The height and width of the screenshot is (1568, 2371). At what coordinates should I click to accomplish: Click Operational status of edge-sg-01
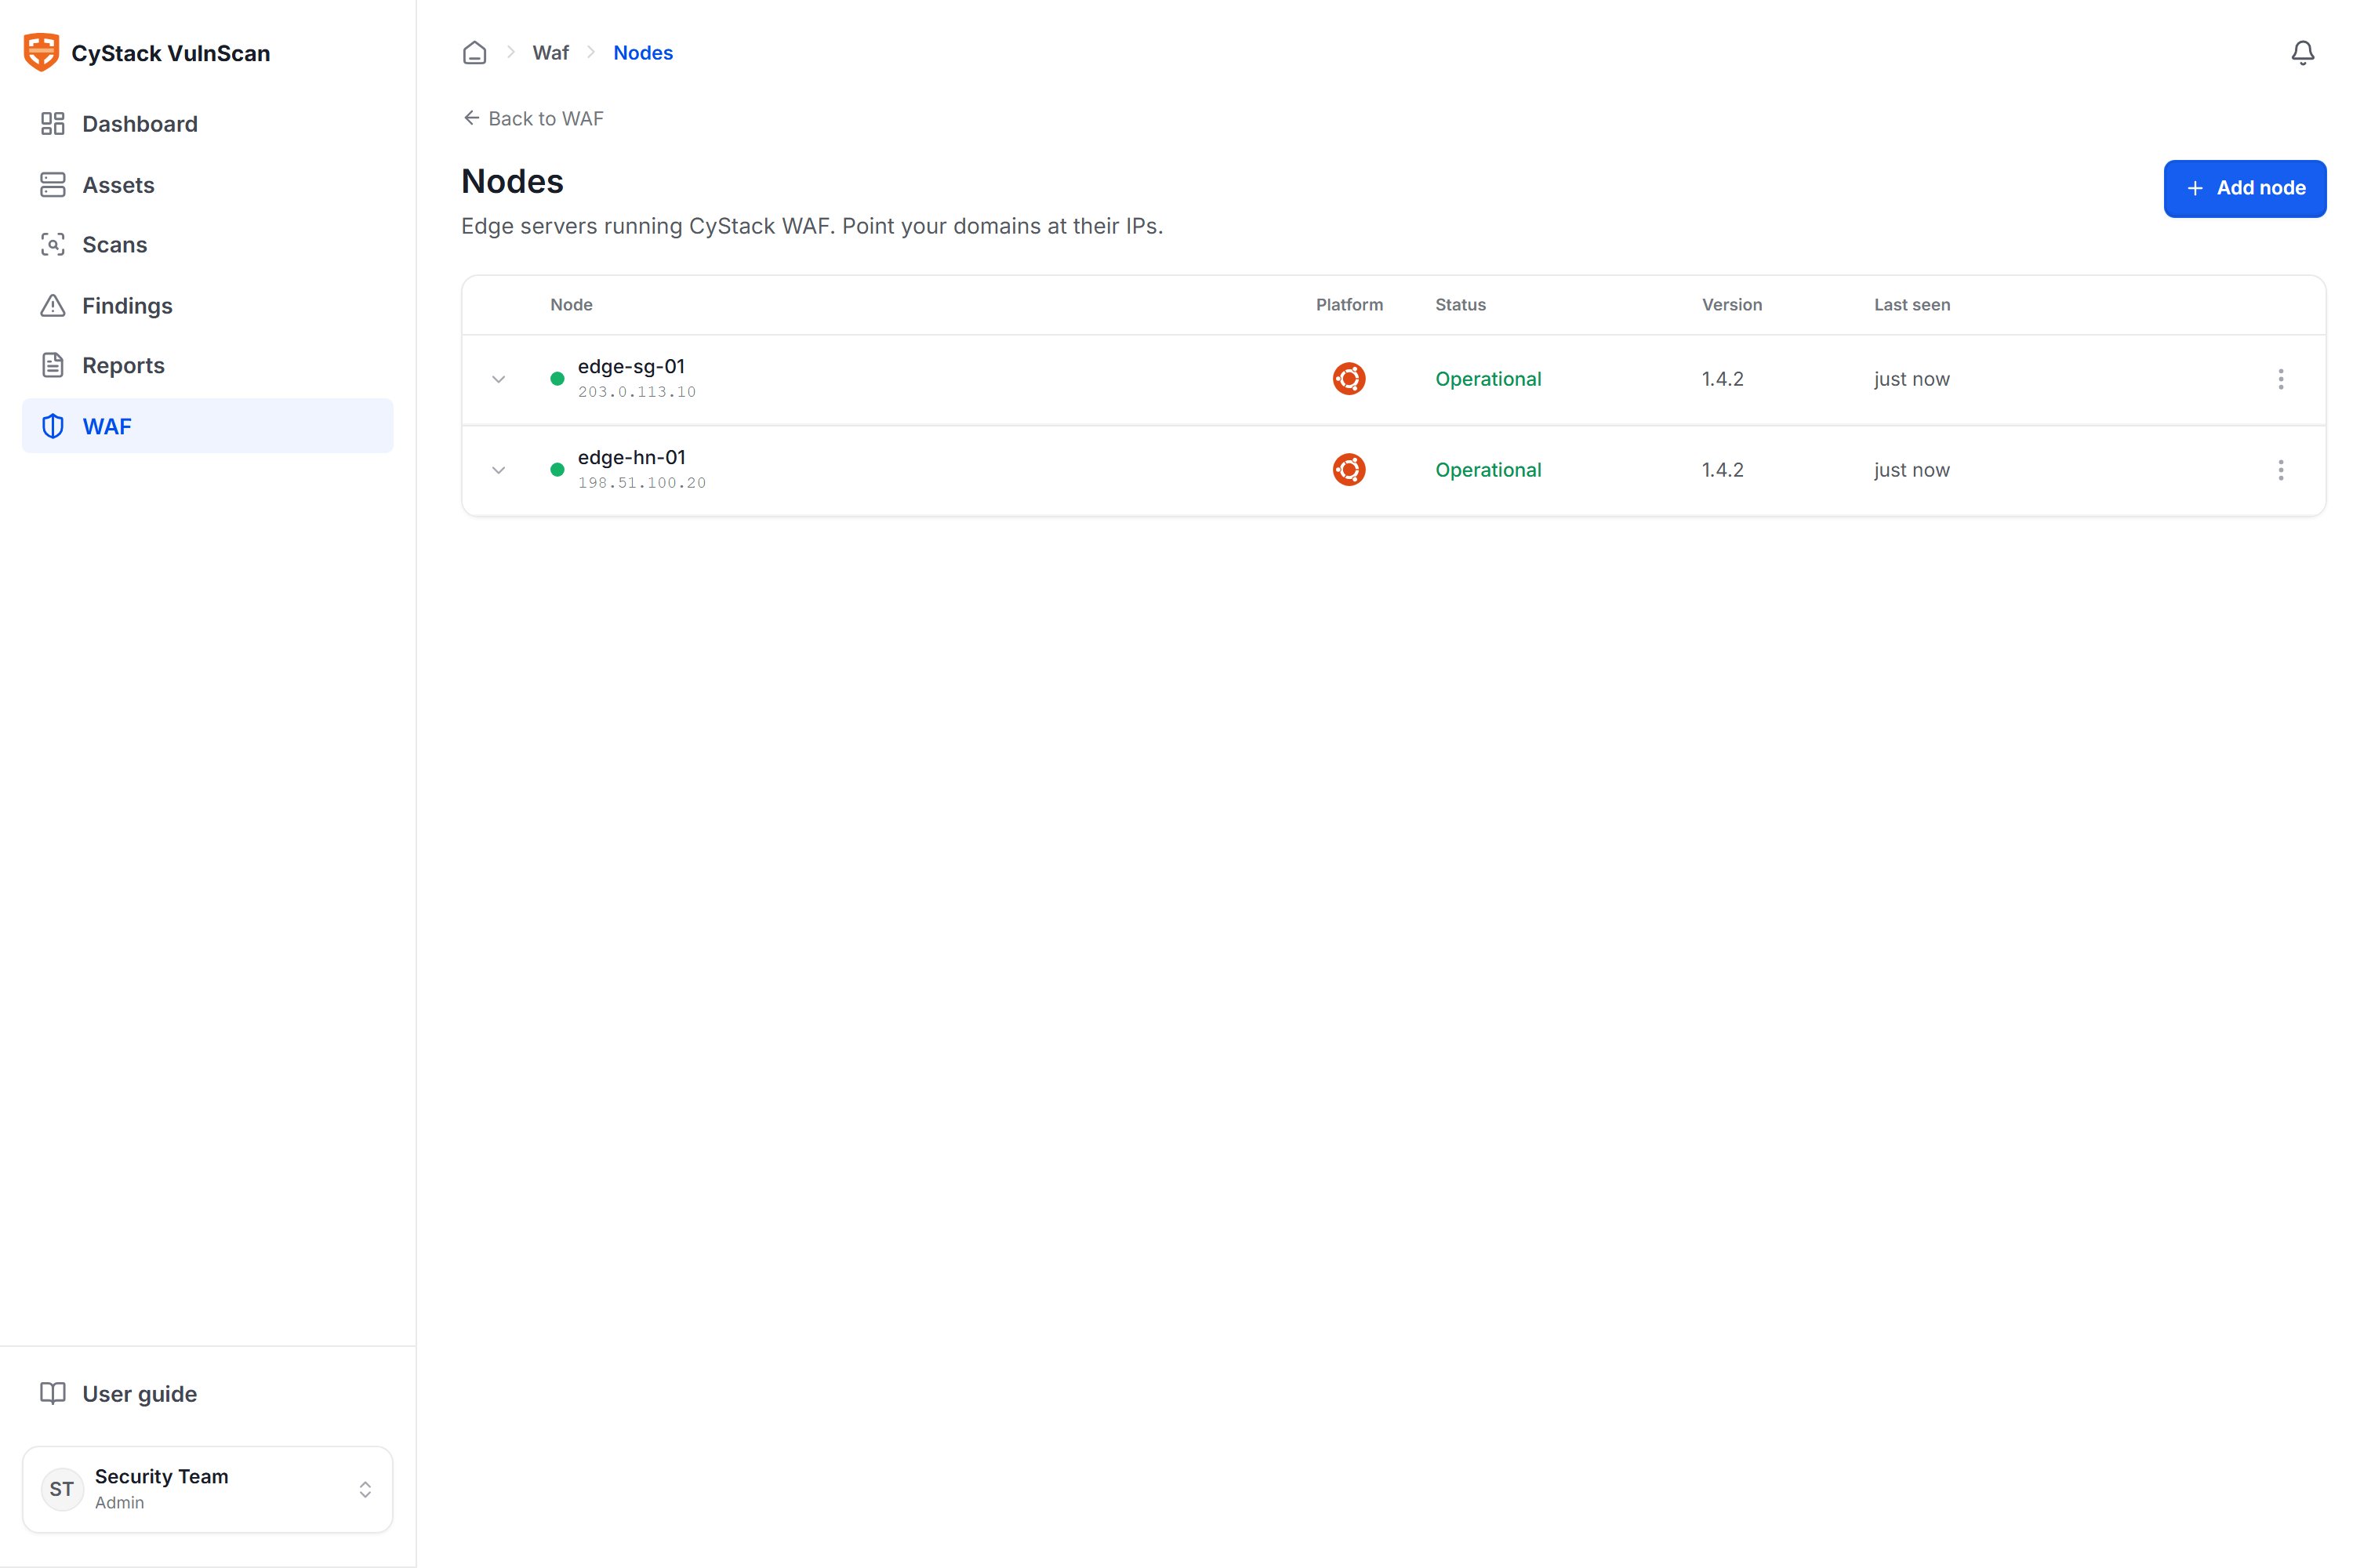(x=1488, y=379)
